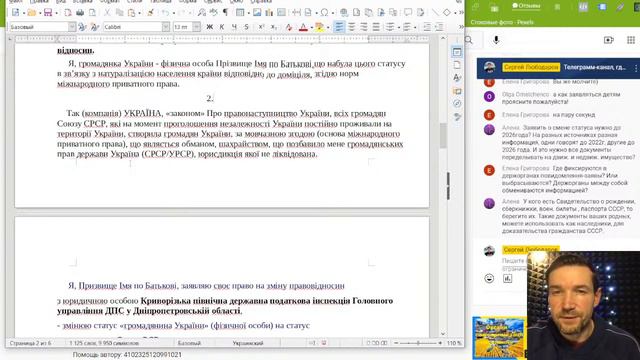Insert a hyperlink with the globe icon
Screen dimensions: 640x360
pos(344,13)
